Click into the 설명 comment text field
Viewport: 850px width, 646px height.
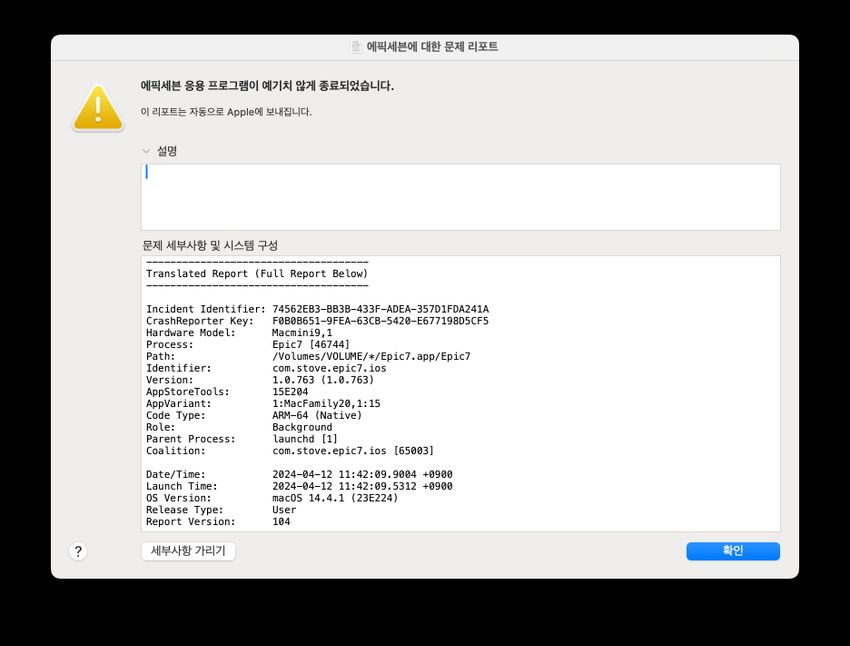[461, 197]
